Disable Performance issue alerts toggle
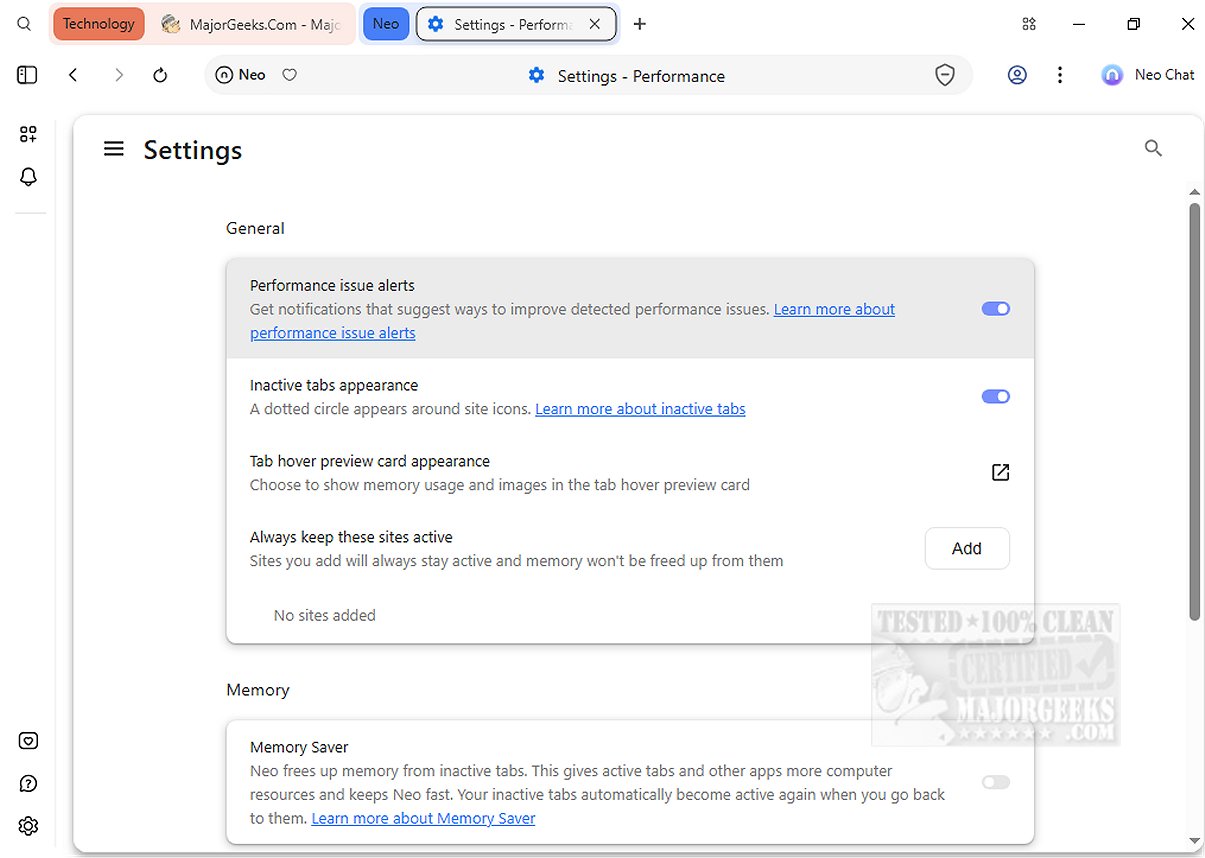The image size is (1205, 858). click(x=996, y=309)
